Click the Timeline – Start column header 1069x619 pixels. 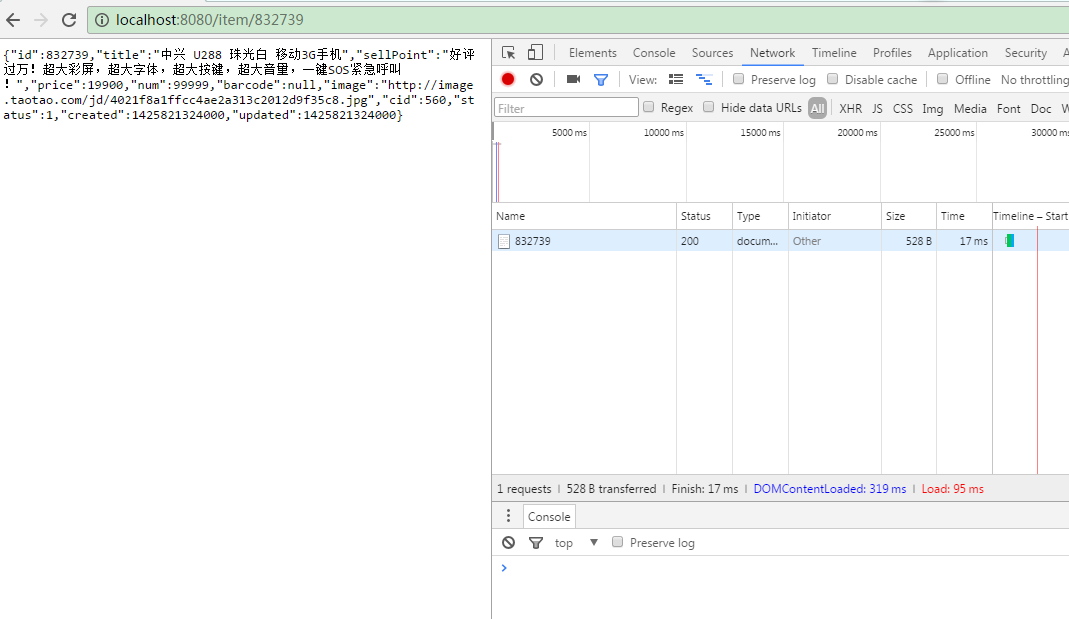(x=1031, y=216)
